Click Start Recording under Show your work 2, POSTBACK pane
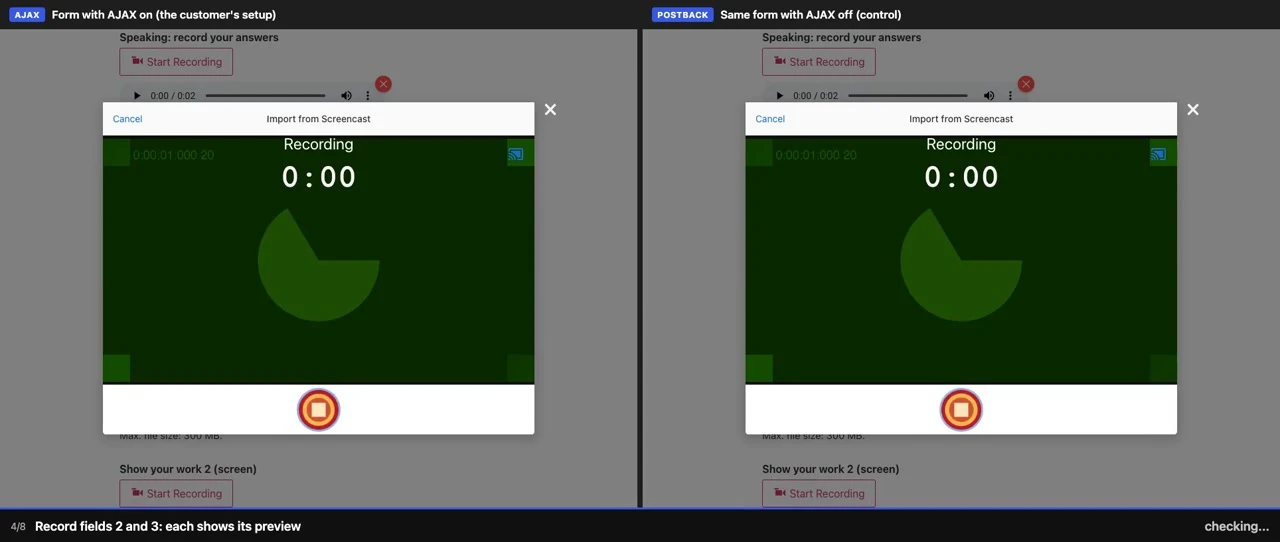The width and height of the screenshot is (1280, 542). pos(819,493)
